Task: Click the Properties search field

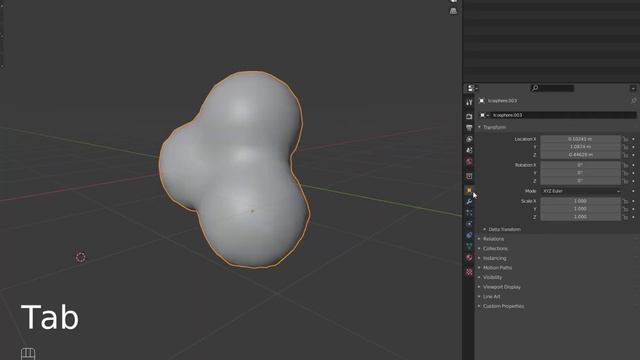Action: tap(552, 88)
